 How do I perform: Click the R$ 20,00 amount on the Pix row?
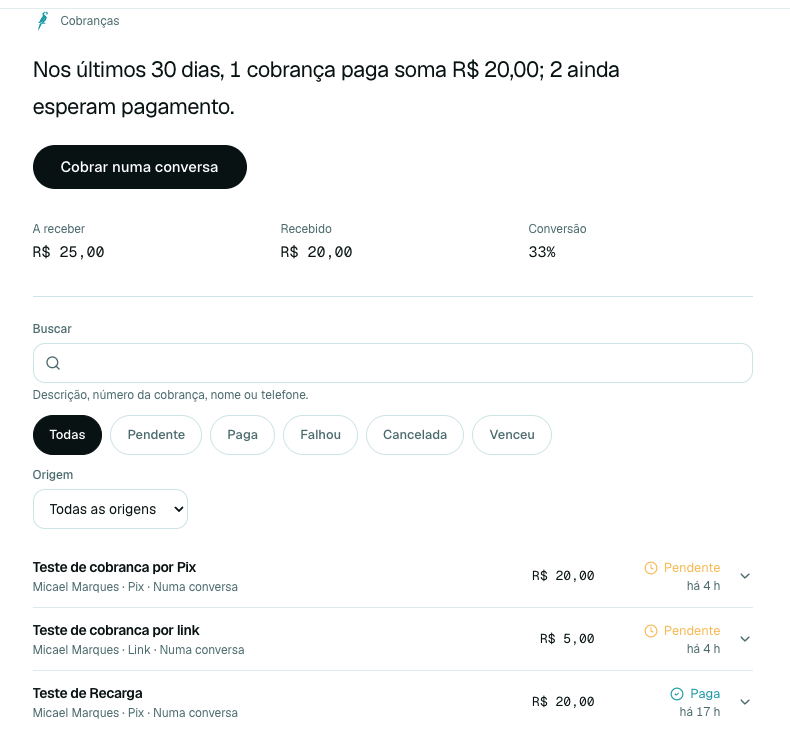pyautogui.click(x=563, y=576)
